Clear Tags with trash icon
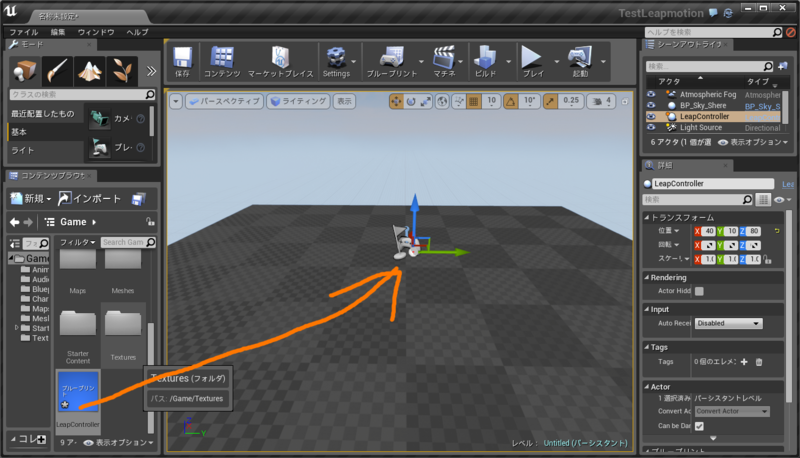 tap(759, 362)
